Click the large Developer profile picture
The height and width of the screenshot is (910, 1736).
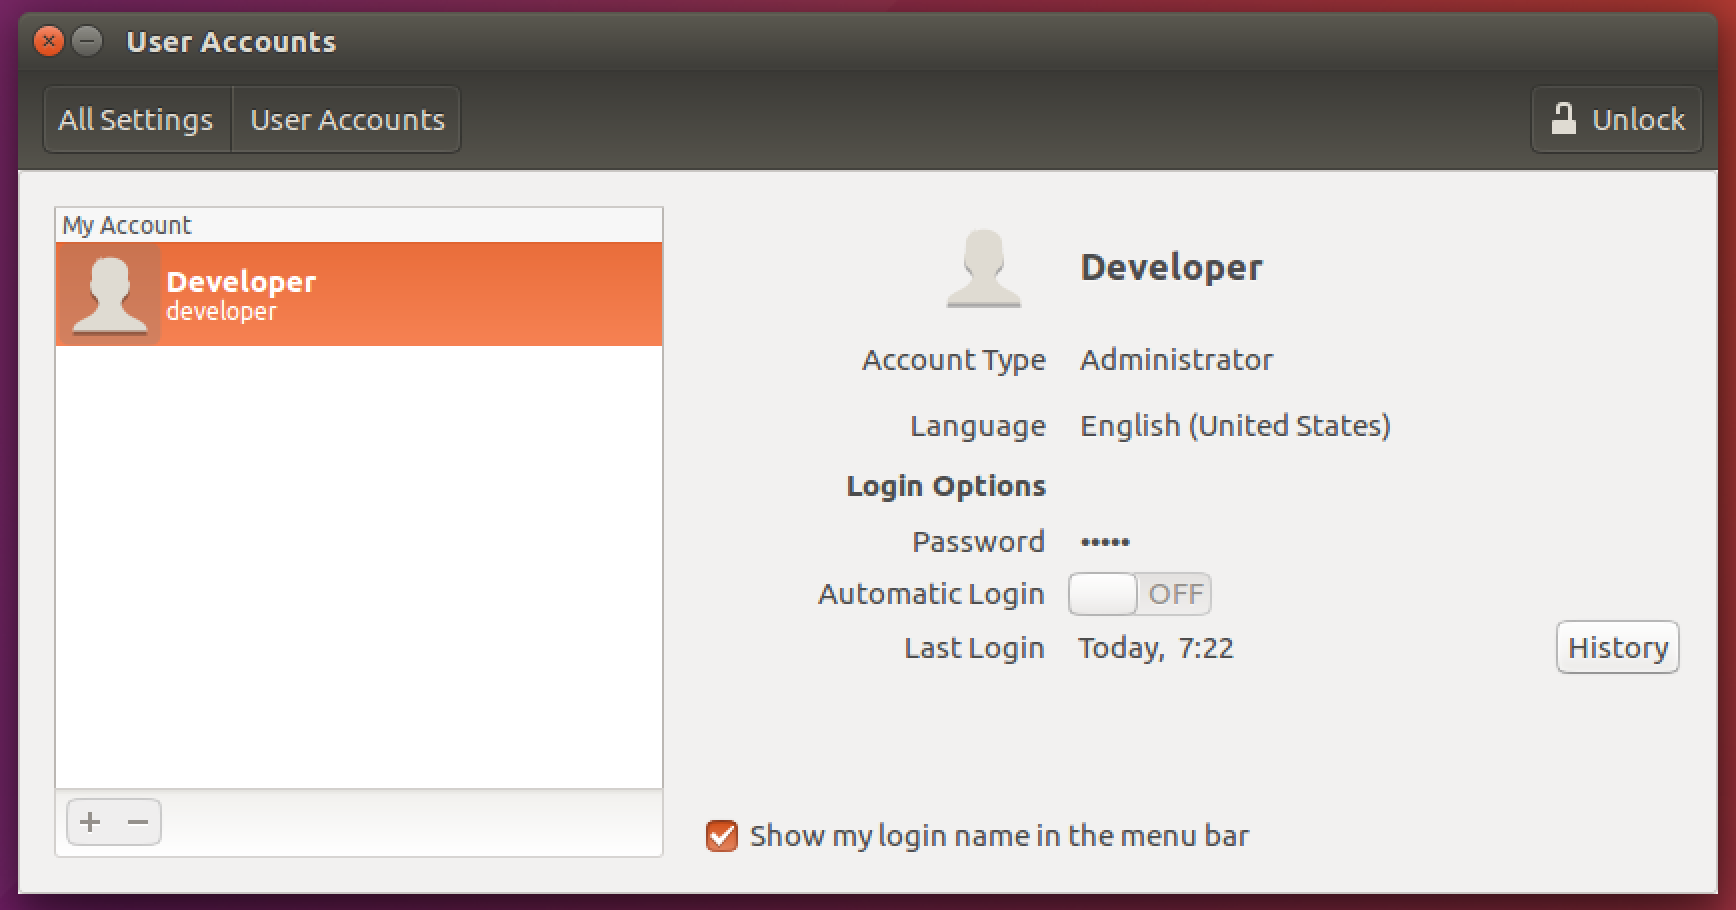click(983, 268)
